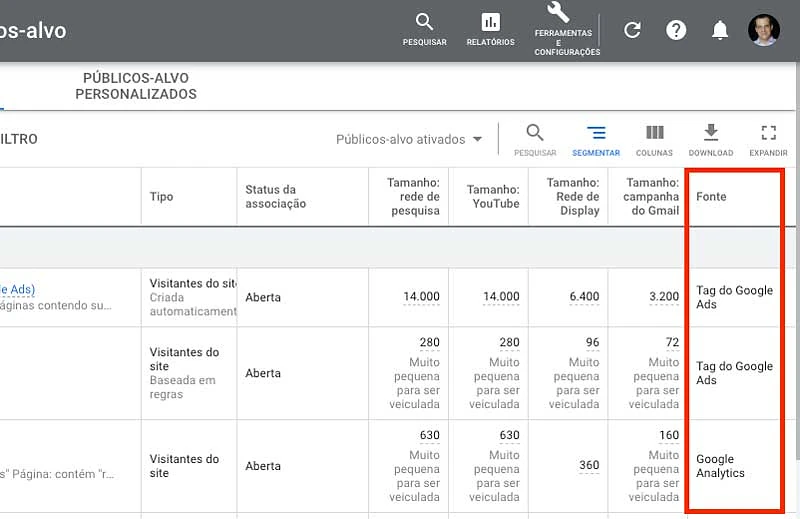
Task: Open the Colunas column settings
Action: point(654,140)
